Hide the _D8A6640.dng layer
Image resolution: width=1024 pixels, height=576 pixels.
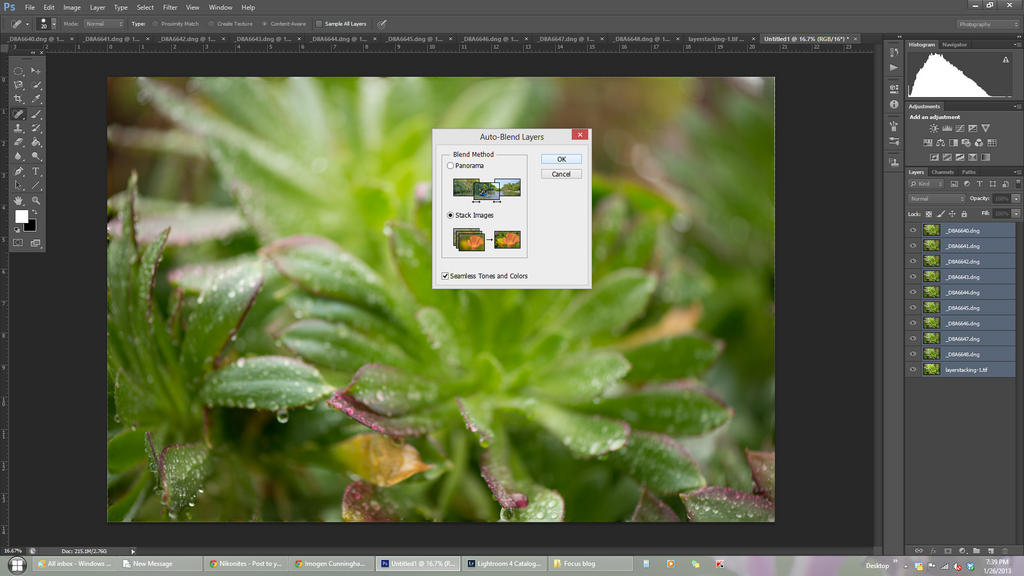tap(913, 231)
